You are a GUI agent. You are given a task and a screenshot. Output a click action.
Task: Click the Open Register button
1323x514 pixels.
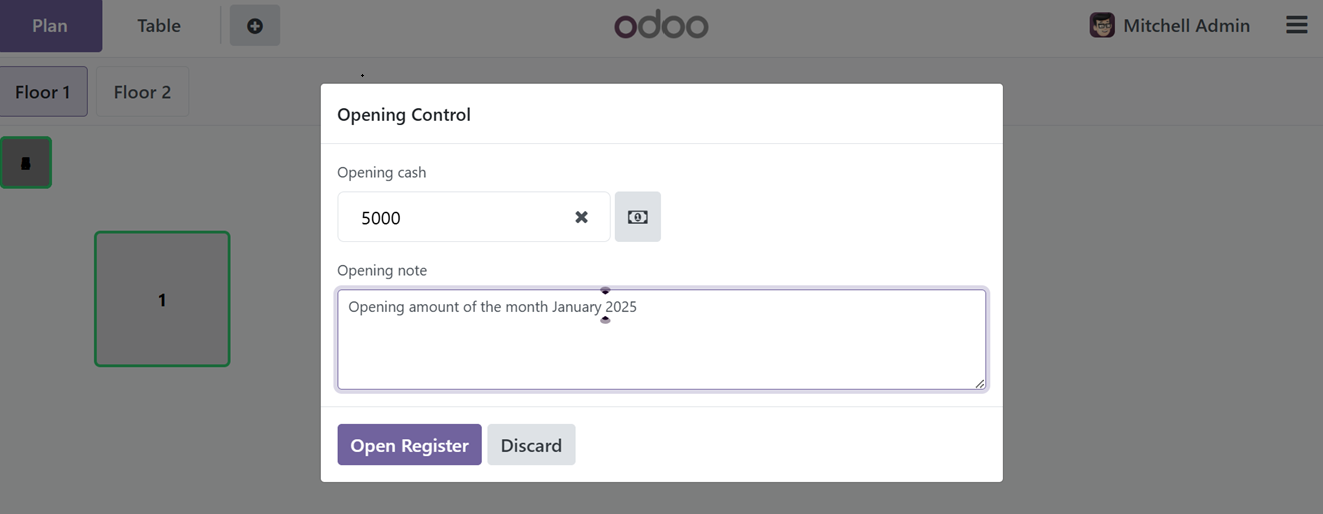pos(409,445)
